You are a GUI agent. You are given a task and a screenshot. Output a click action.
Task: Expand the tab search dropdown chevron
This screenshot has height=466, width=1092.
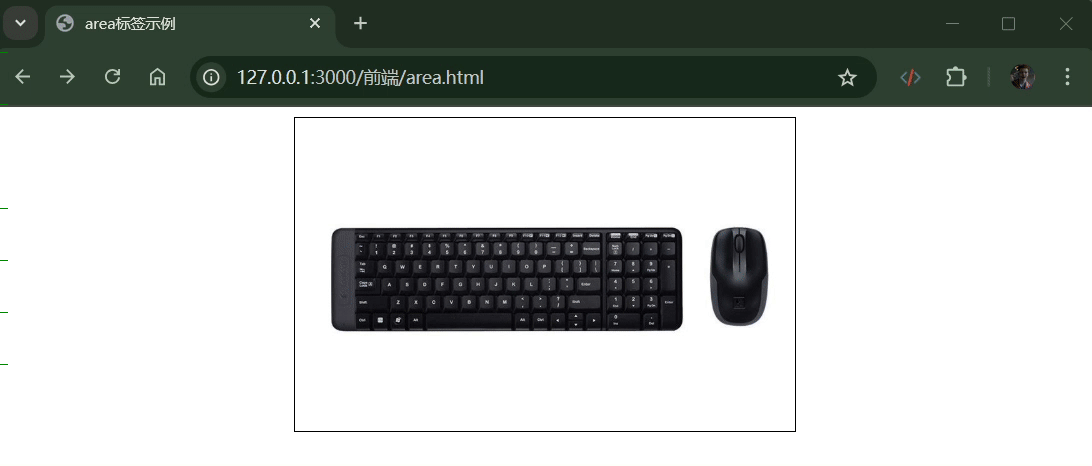20,23
